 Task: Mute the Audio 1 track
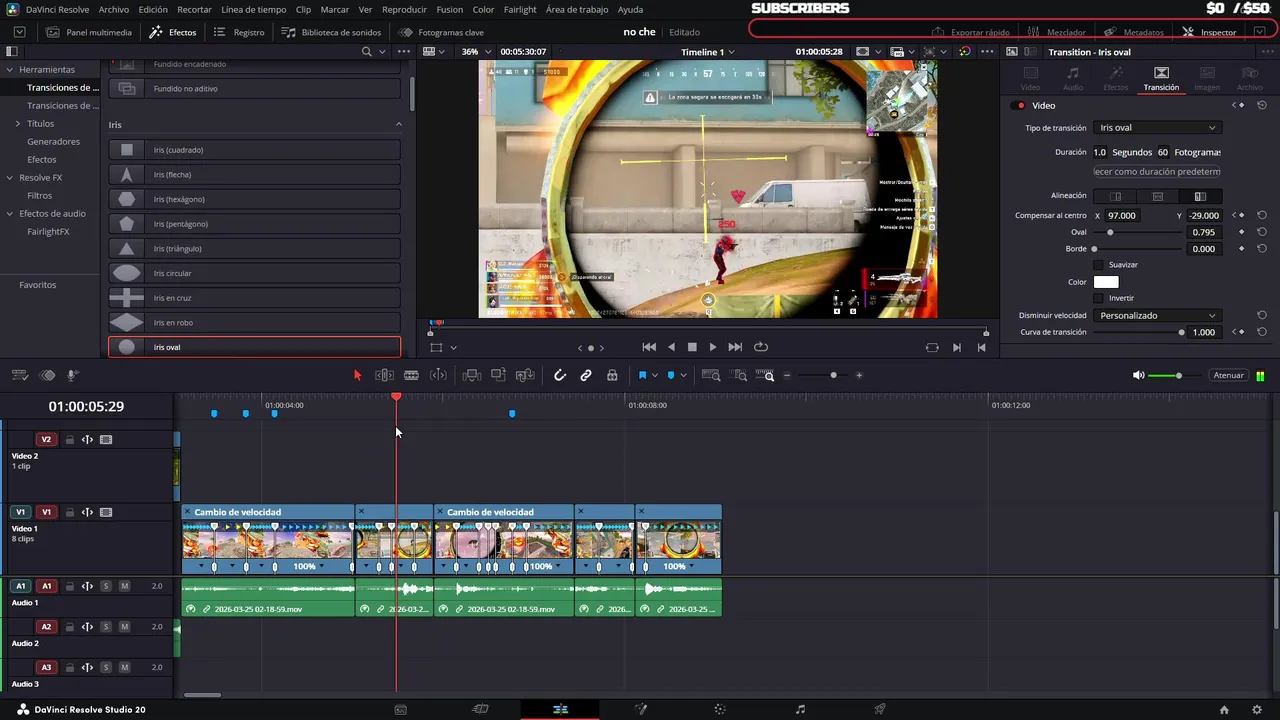124,586
